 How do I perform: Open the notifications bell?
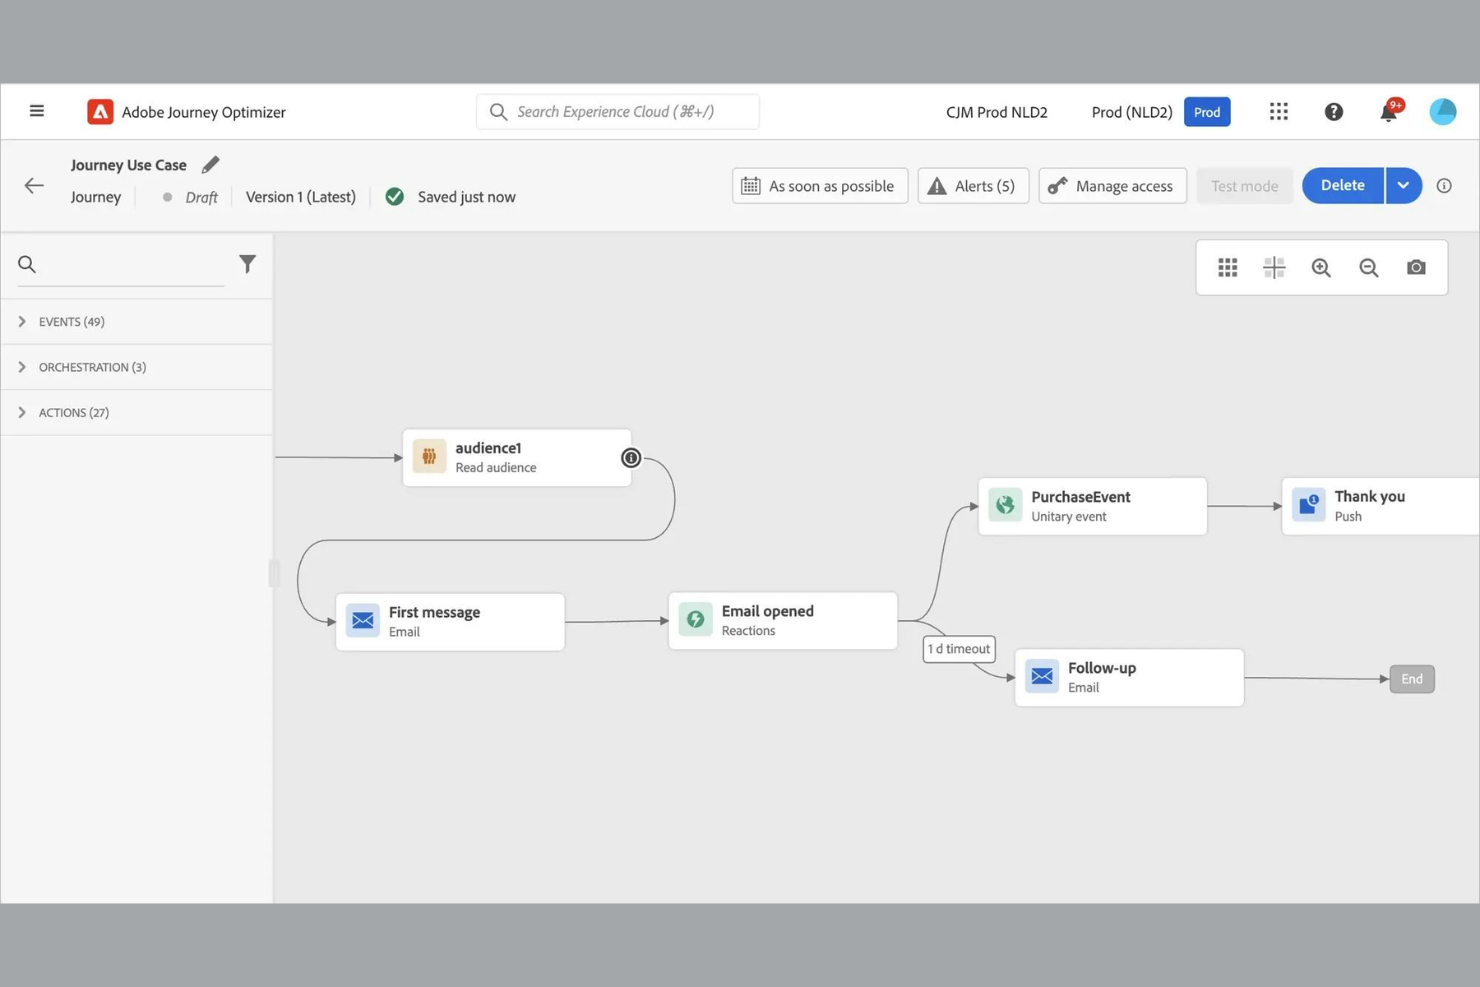pos(1389,111)
